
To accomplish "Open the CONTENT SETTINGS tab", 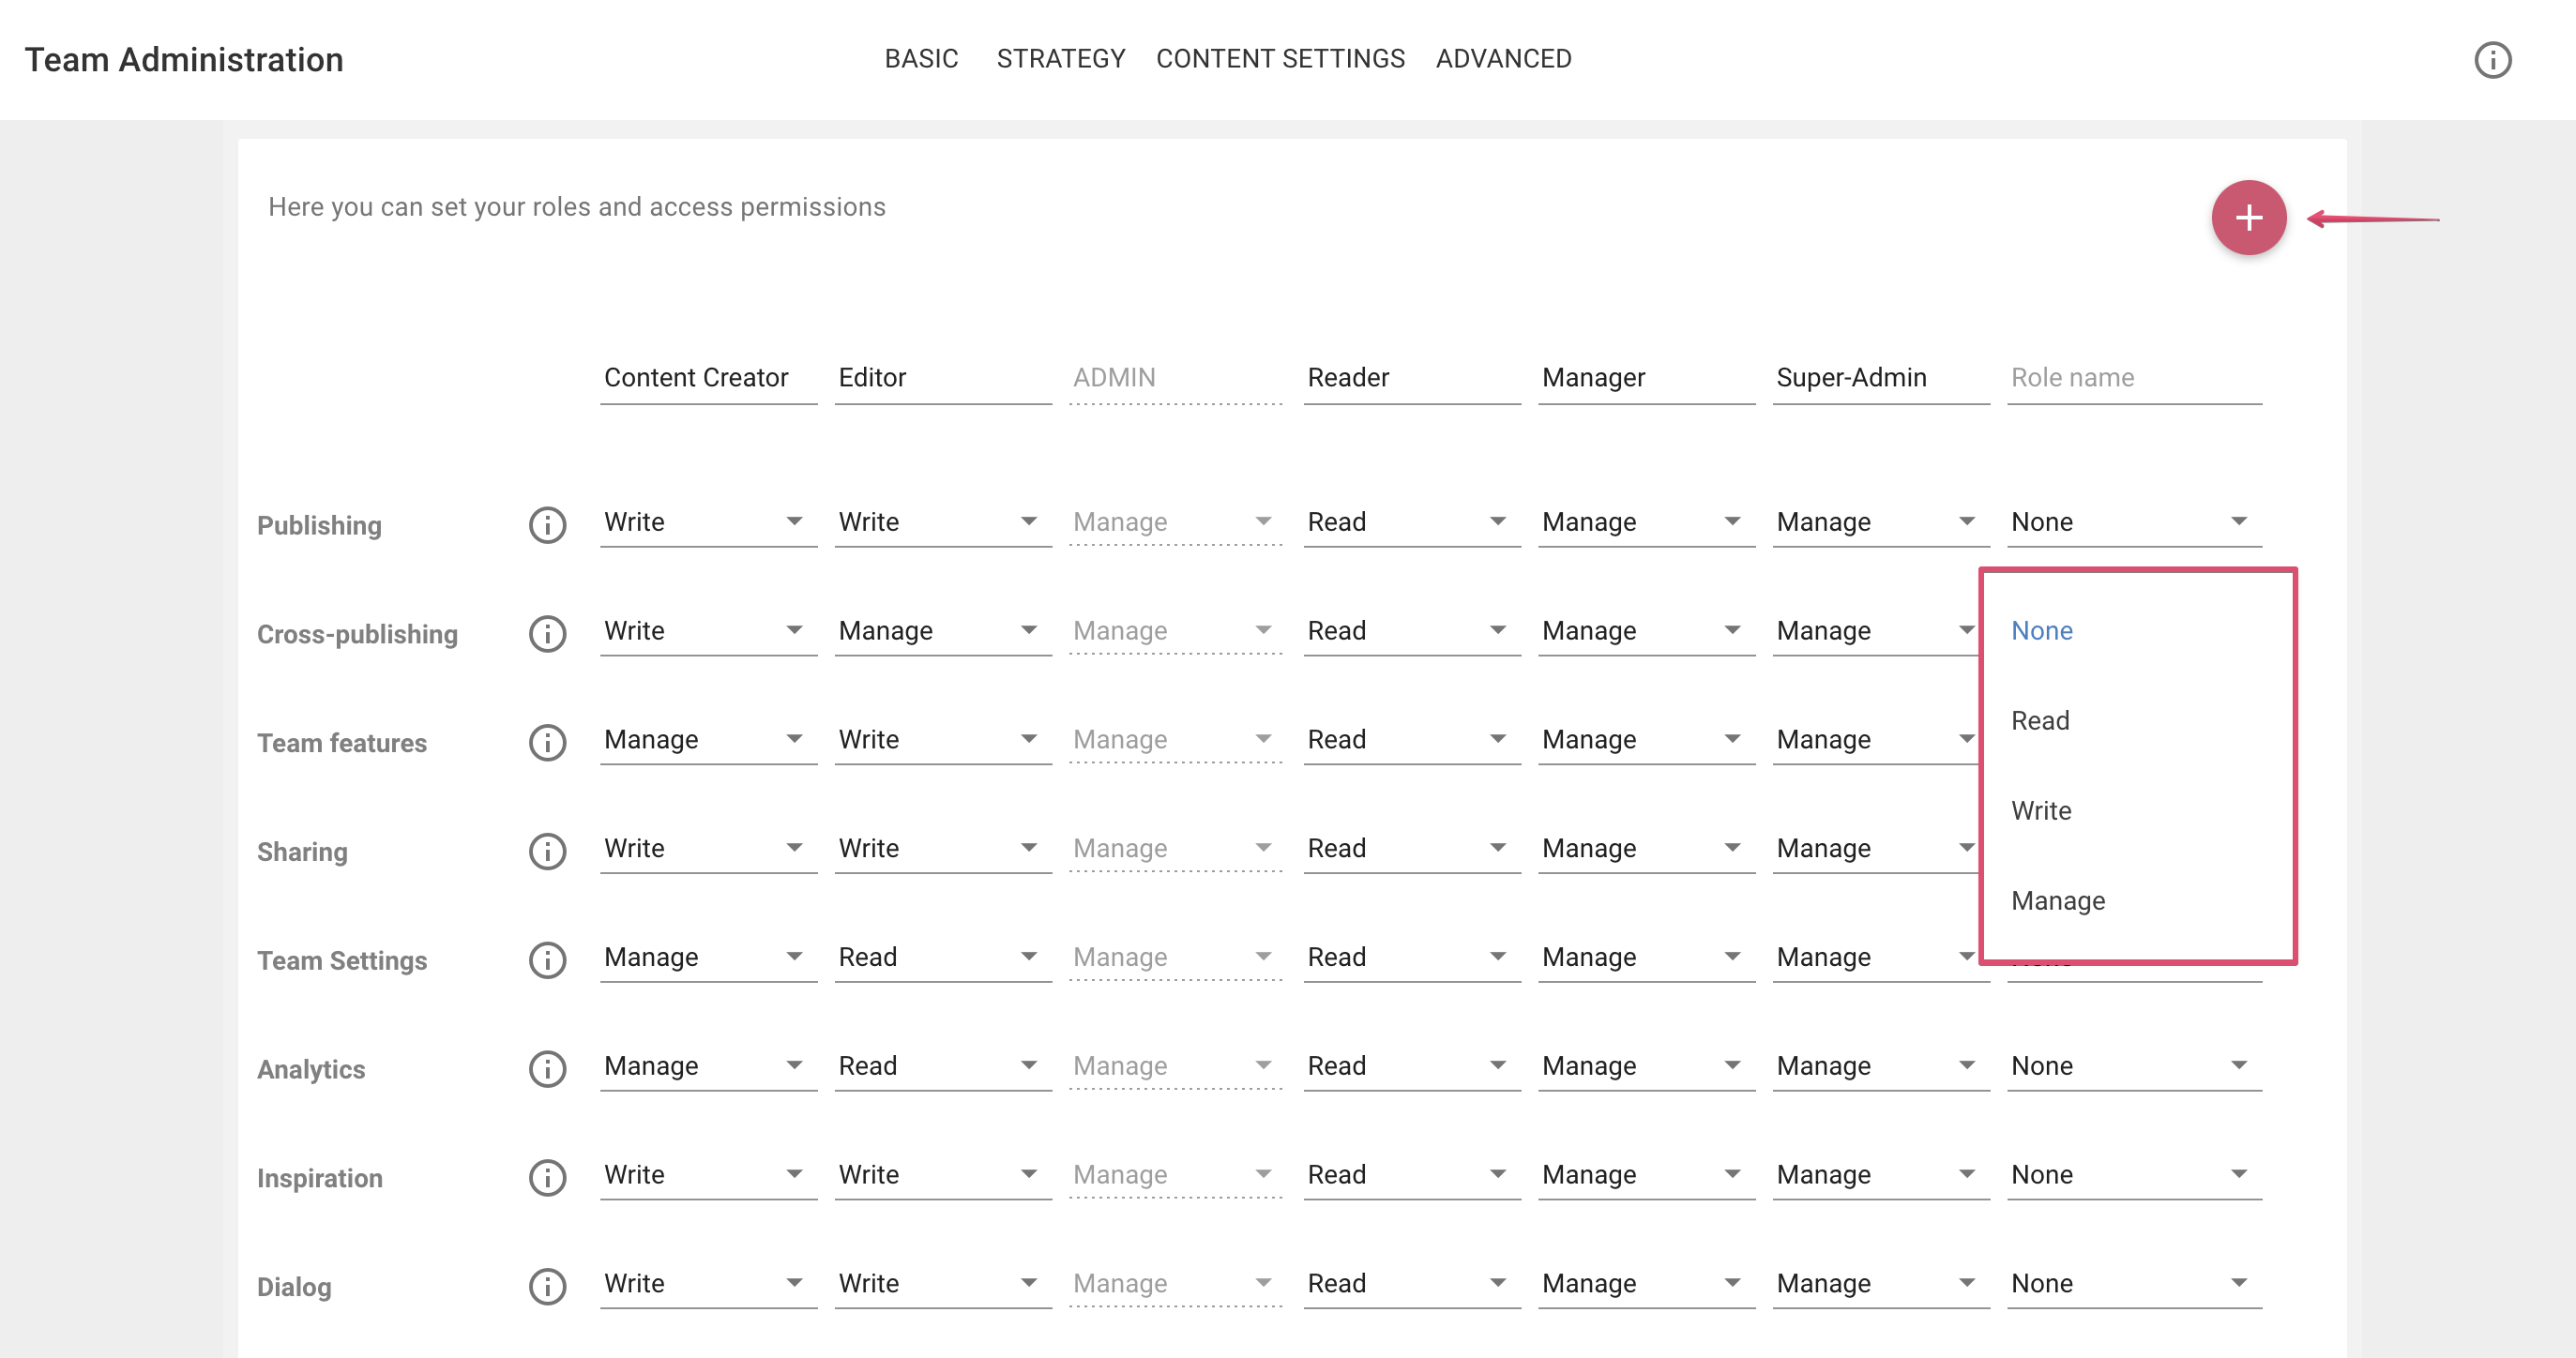I will coord(1280,59).
